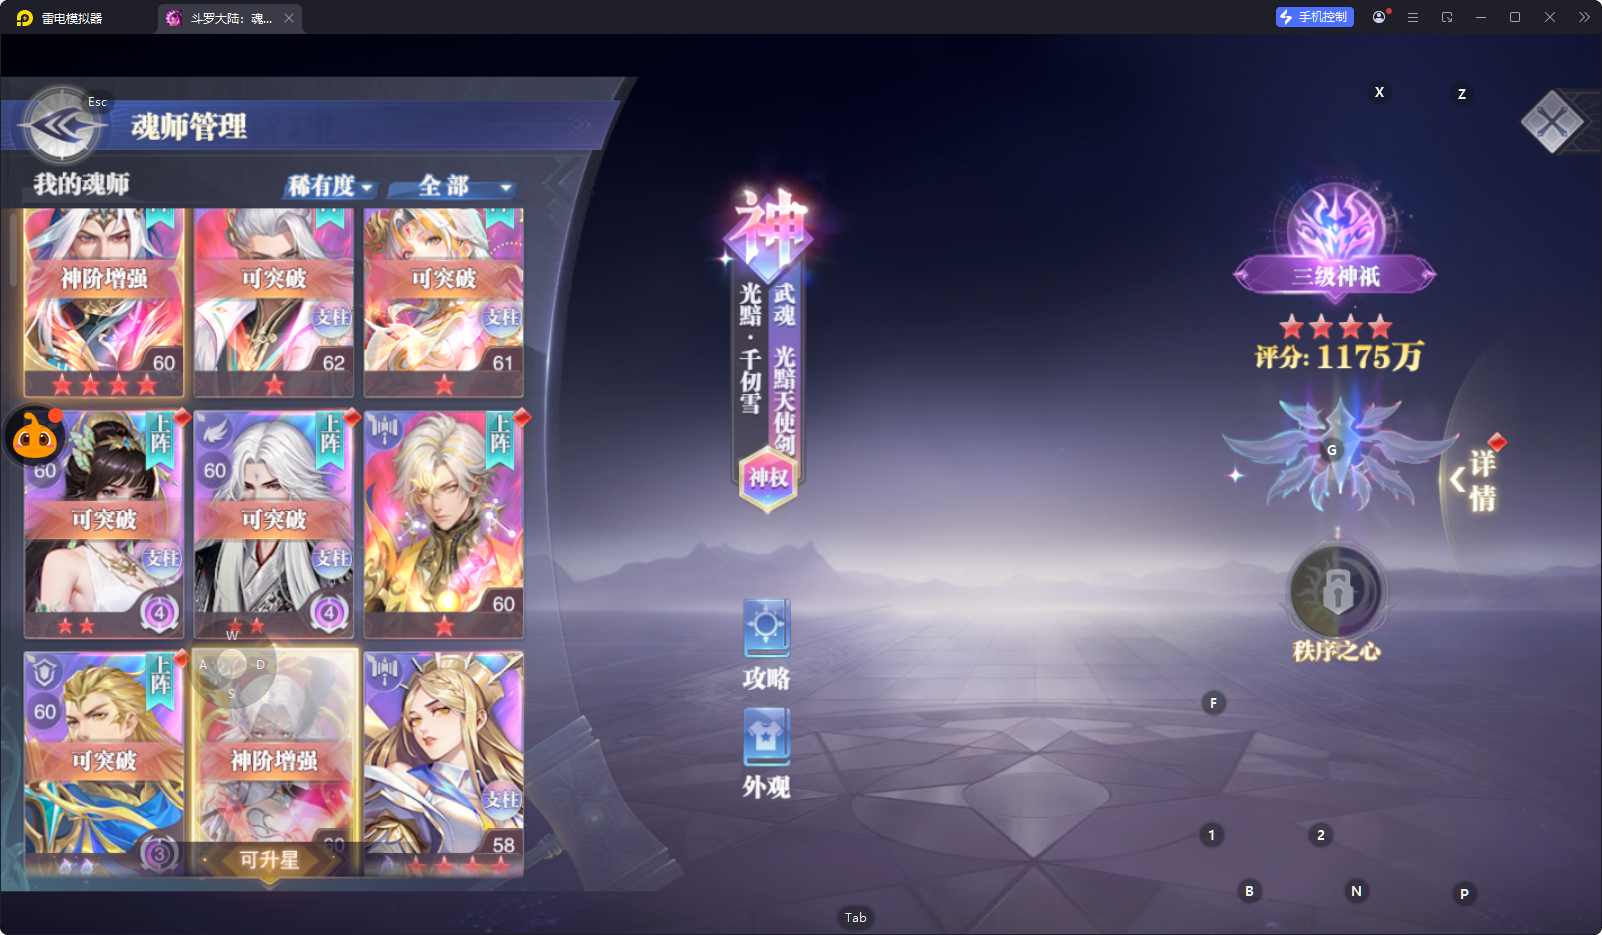The height and width of the screenshot is (935, 1602).
Task: Click the Esc back arrow button
Action: tap(62, 126)
